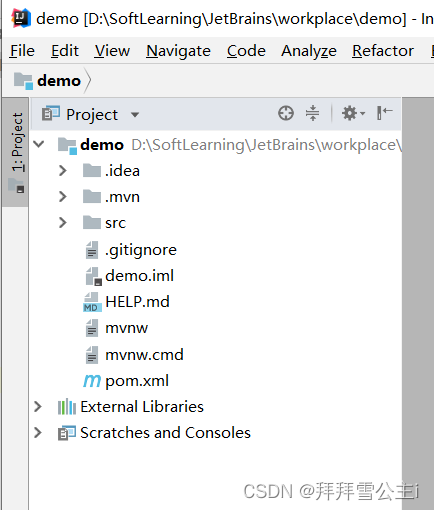Select the .gitignore file
The height and width of the screenshot is (510, 434).
141,250
